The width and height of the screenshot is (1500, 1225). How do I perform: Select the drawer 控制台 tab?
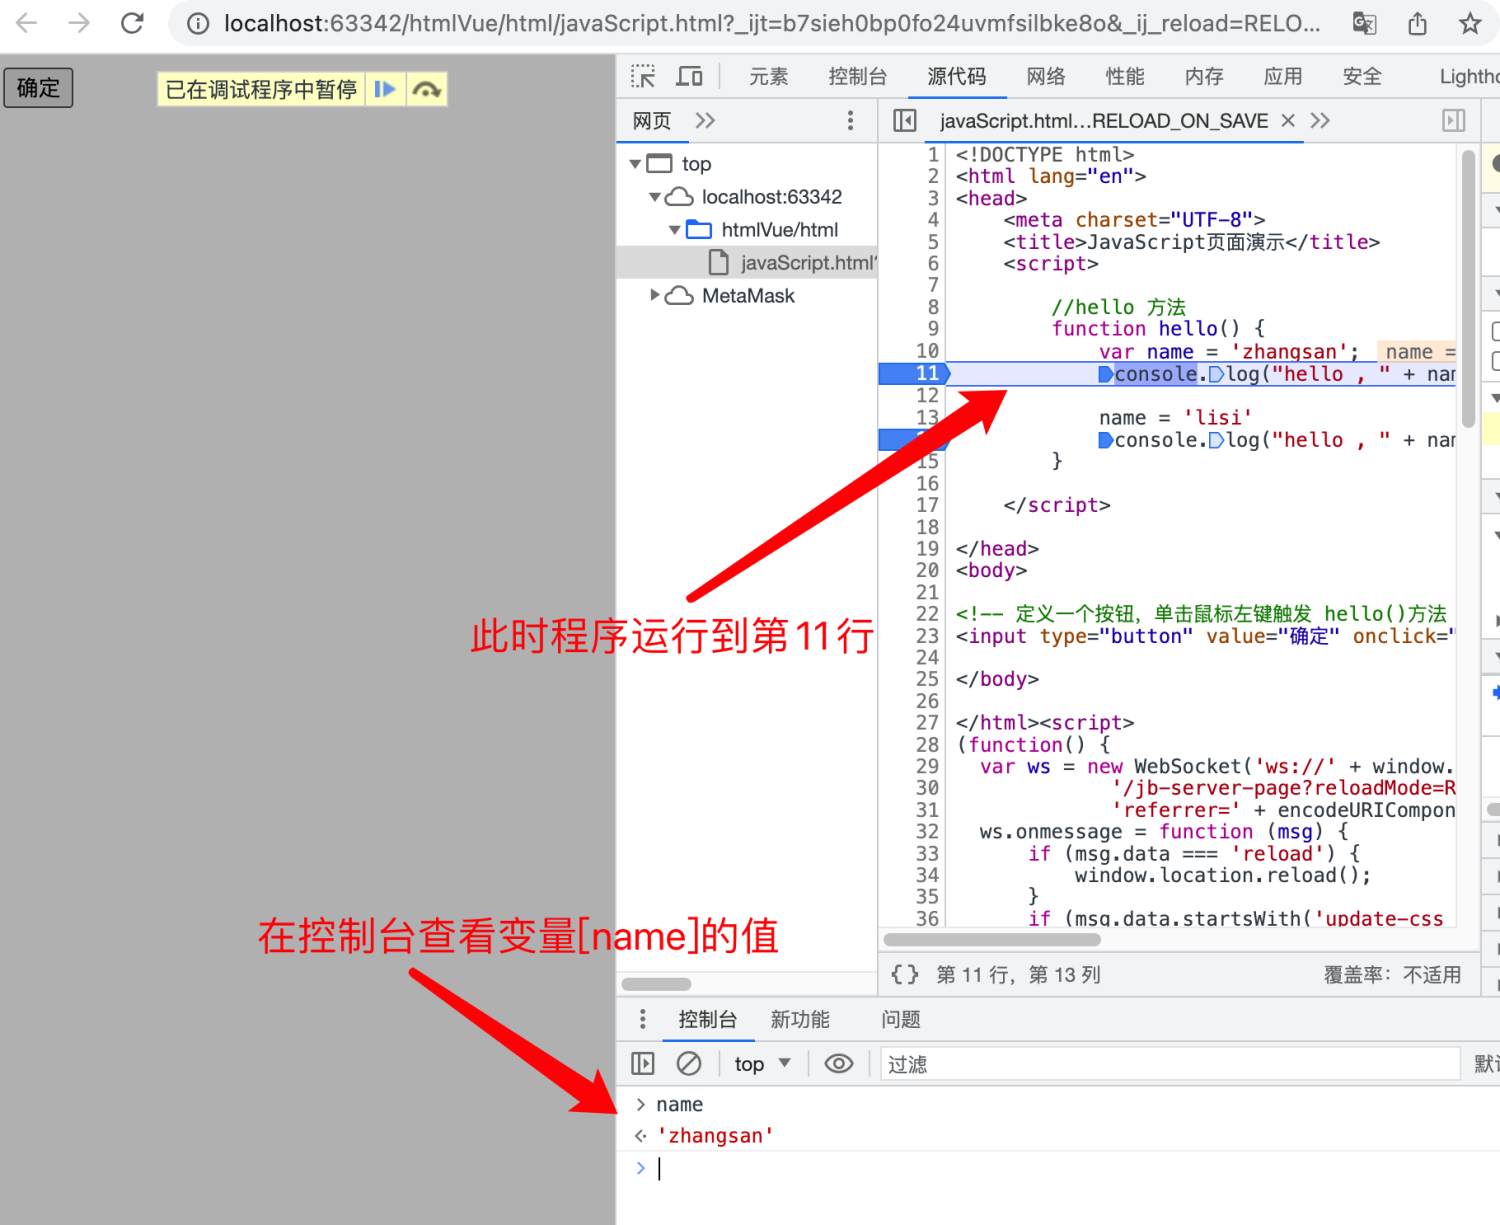point(708,1019)
